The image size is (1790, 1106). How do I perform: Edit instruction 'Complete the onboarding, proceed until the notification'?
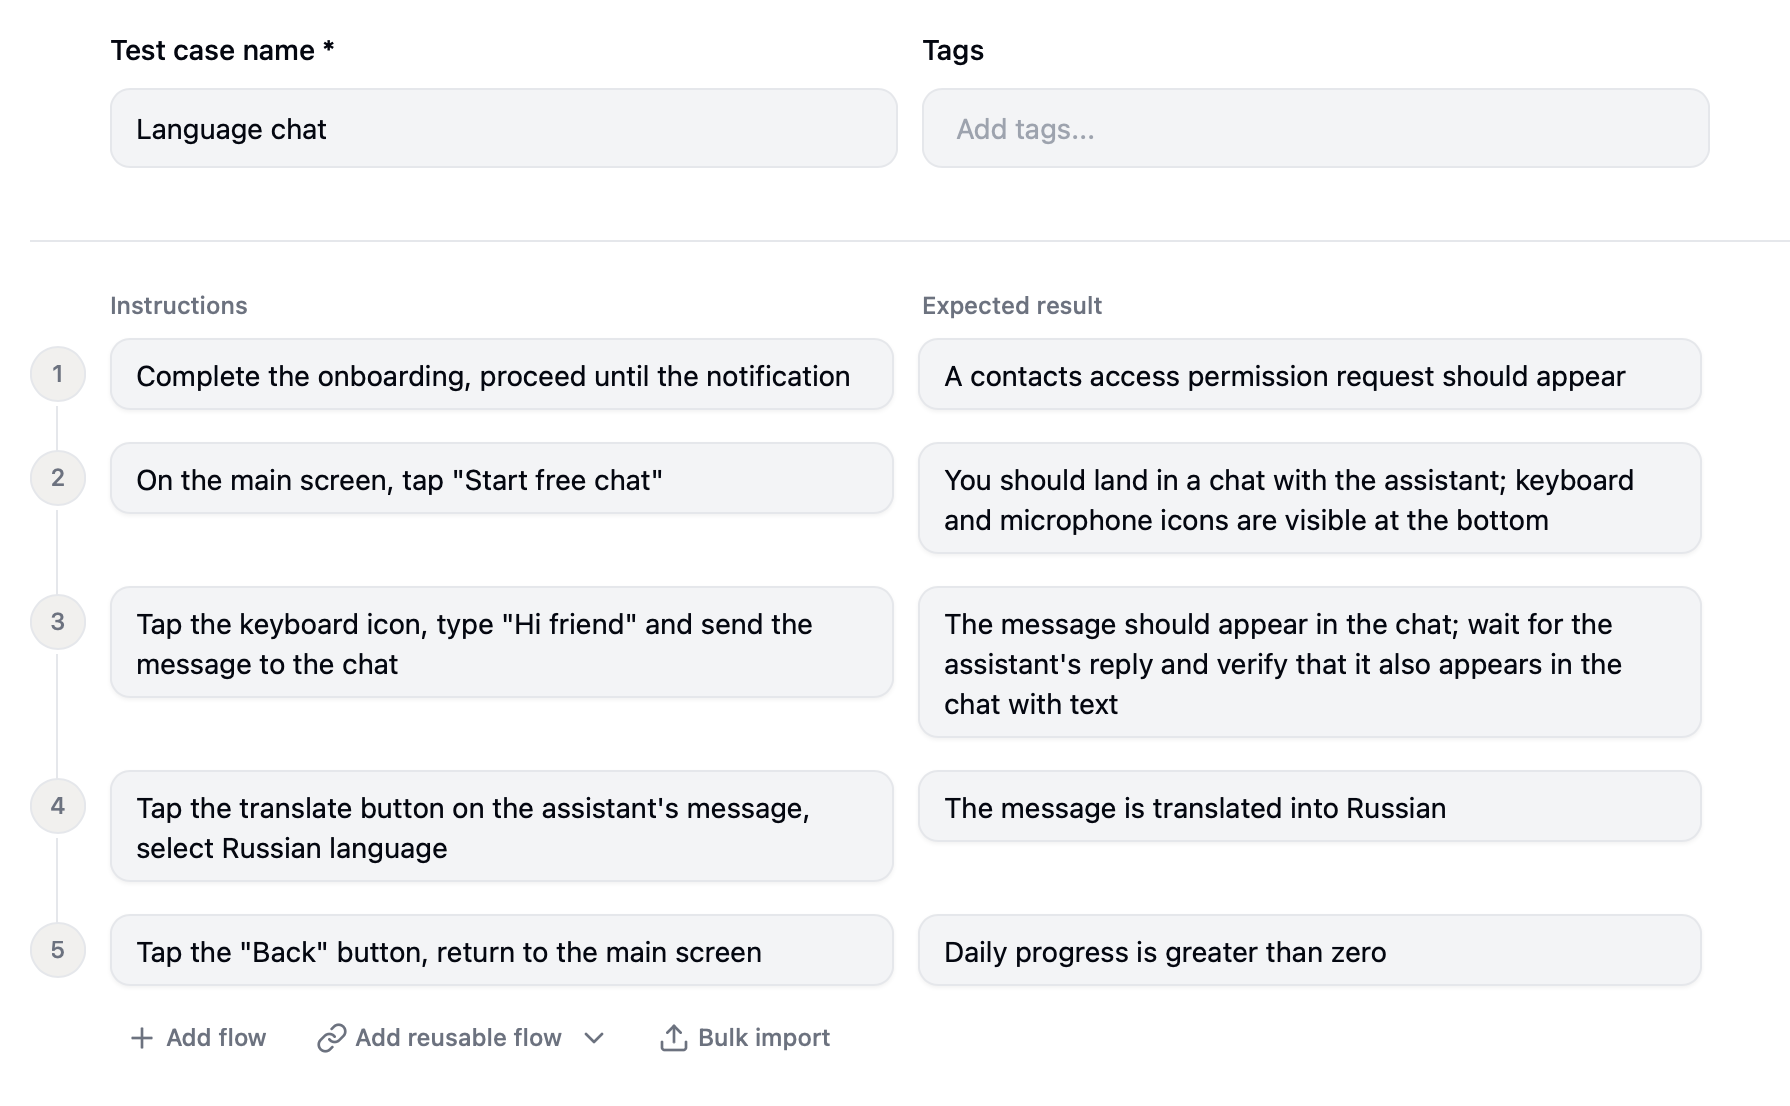[x=502, y=375]
